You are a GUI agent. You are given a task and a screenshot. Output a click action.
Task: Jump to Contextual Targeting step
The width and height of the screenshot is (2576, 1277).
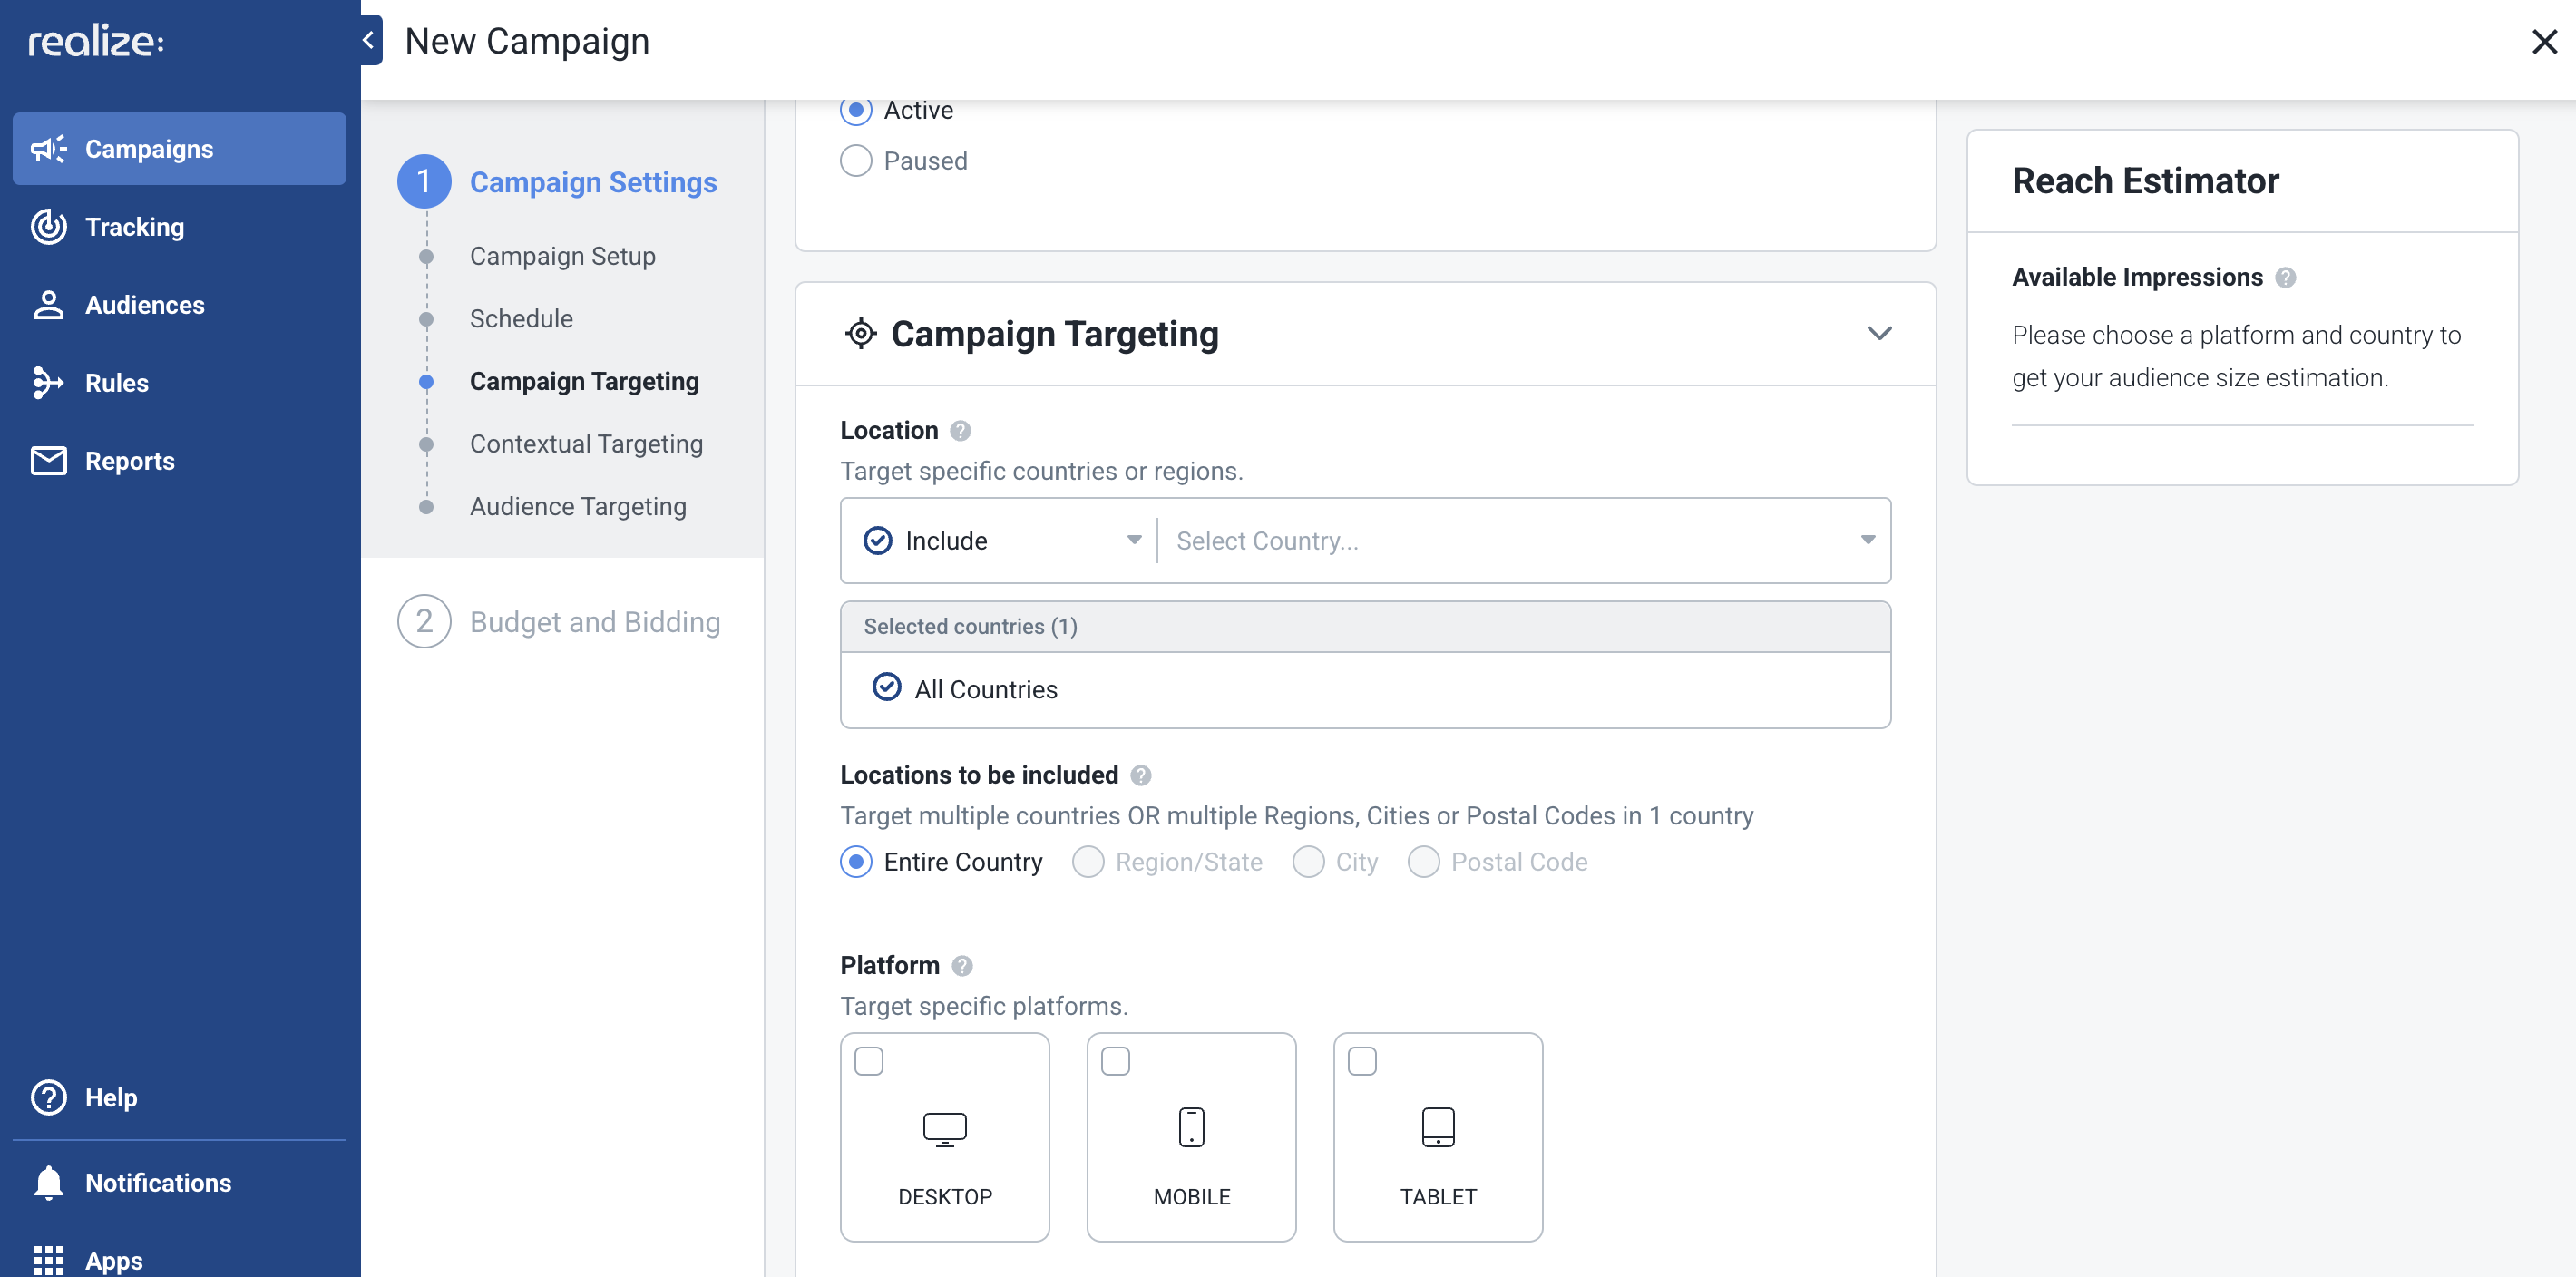click(586, 444)
